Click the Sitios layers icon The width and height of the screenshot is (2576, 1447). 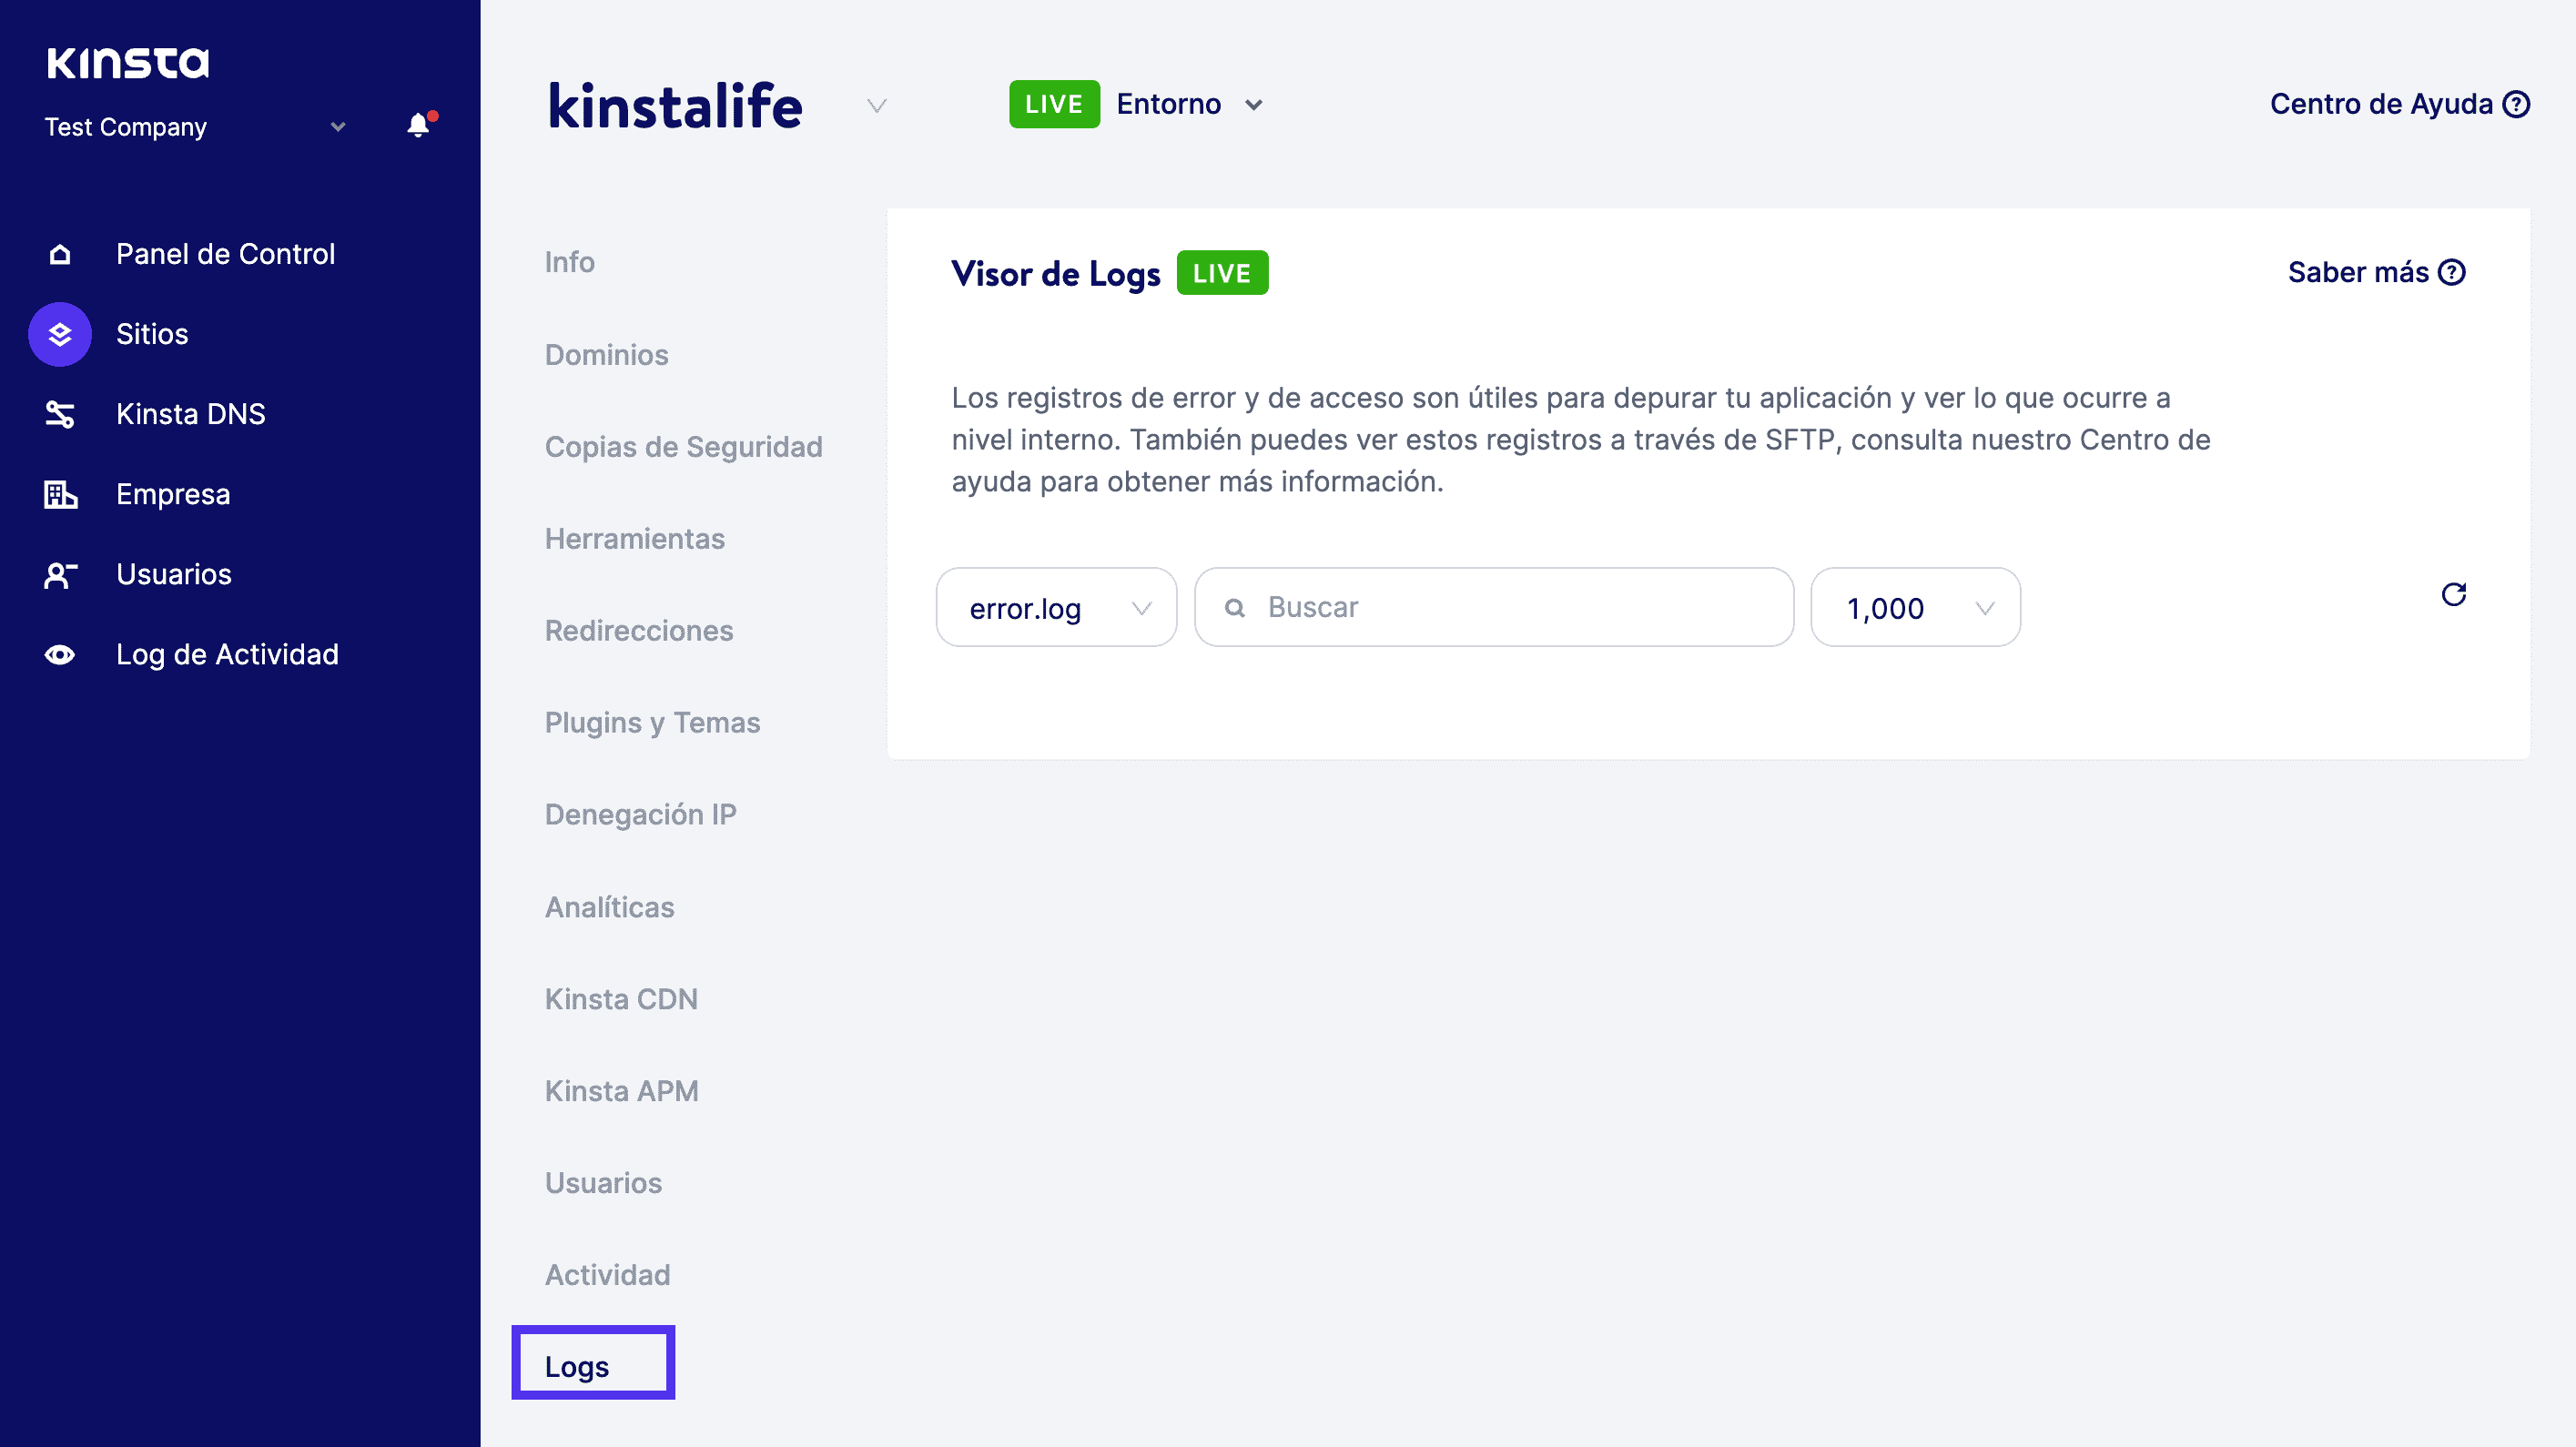click(60, 334)
